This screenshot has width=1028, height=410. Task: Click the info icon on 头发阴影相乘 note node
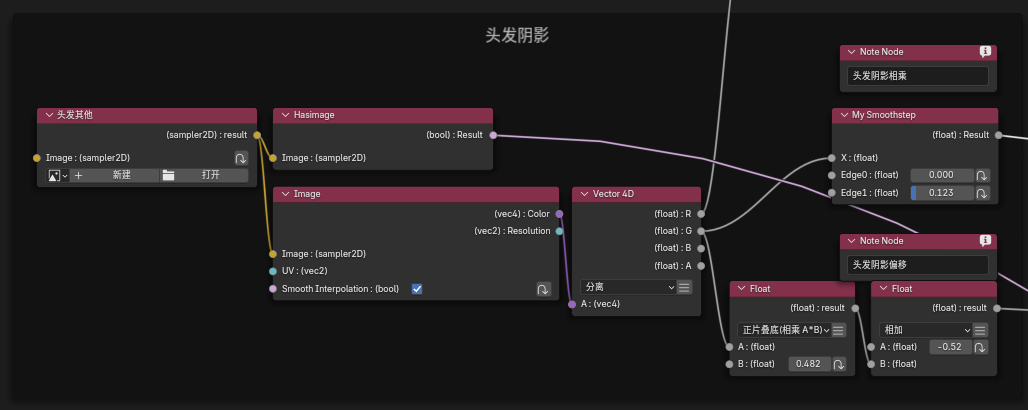(x=986, y=51)
